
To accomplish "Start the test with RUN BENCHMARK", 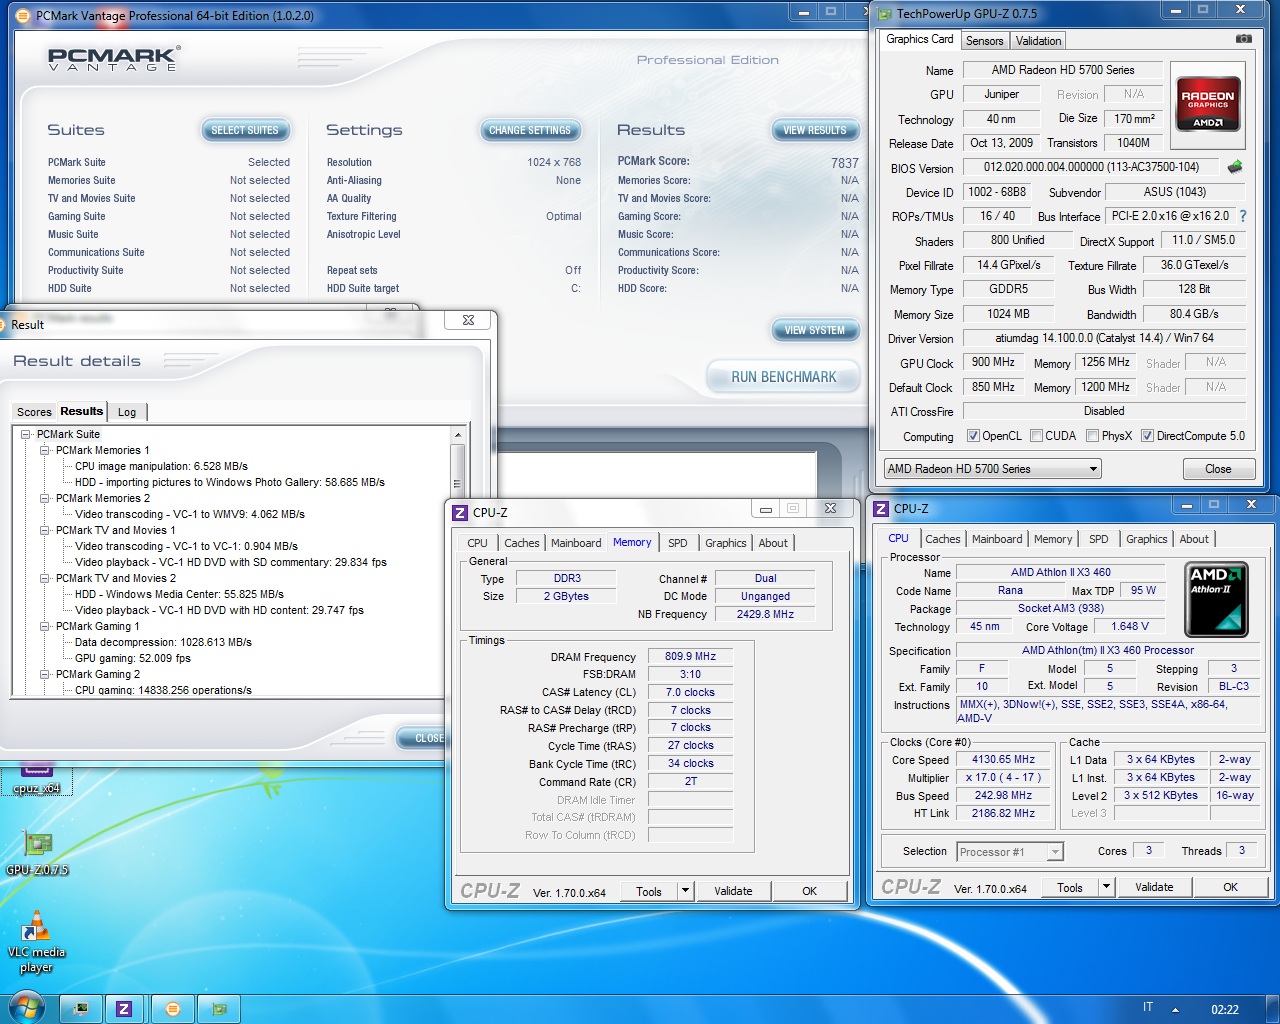I will coord(783,377).
